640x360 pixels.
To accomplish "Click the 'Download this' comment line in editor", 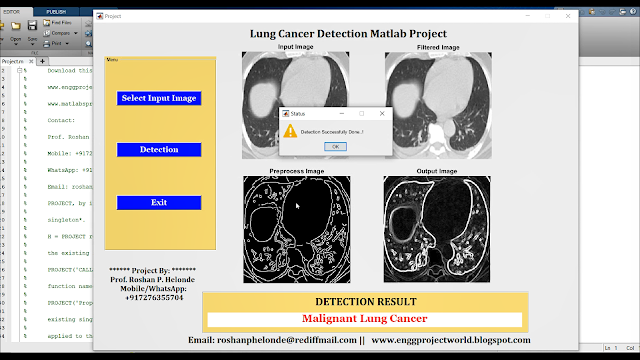I will [70, 71].
